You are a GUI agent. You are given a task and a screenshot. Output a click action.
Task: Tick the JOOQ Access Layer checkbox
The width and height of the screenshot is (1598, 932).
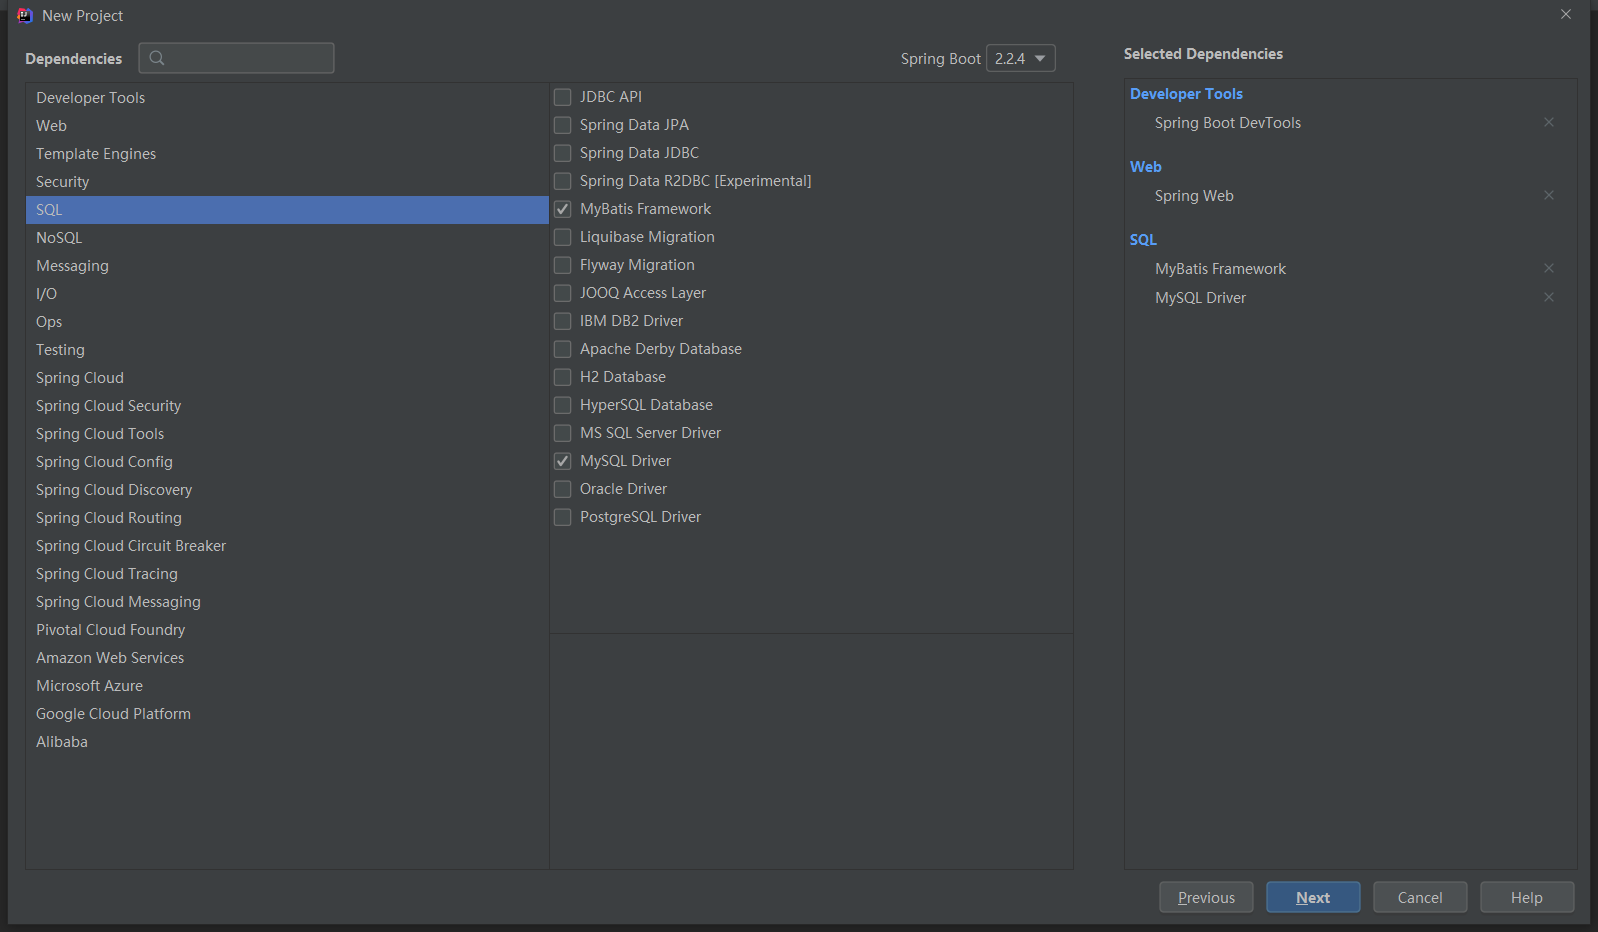coord(563,293)
